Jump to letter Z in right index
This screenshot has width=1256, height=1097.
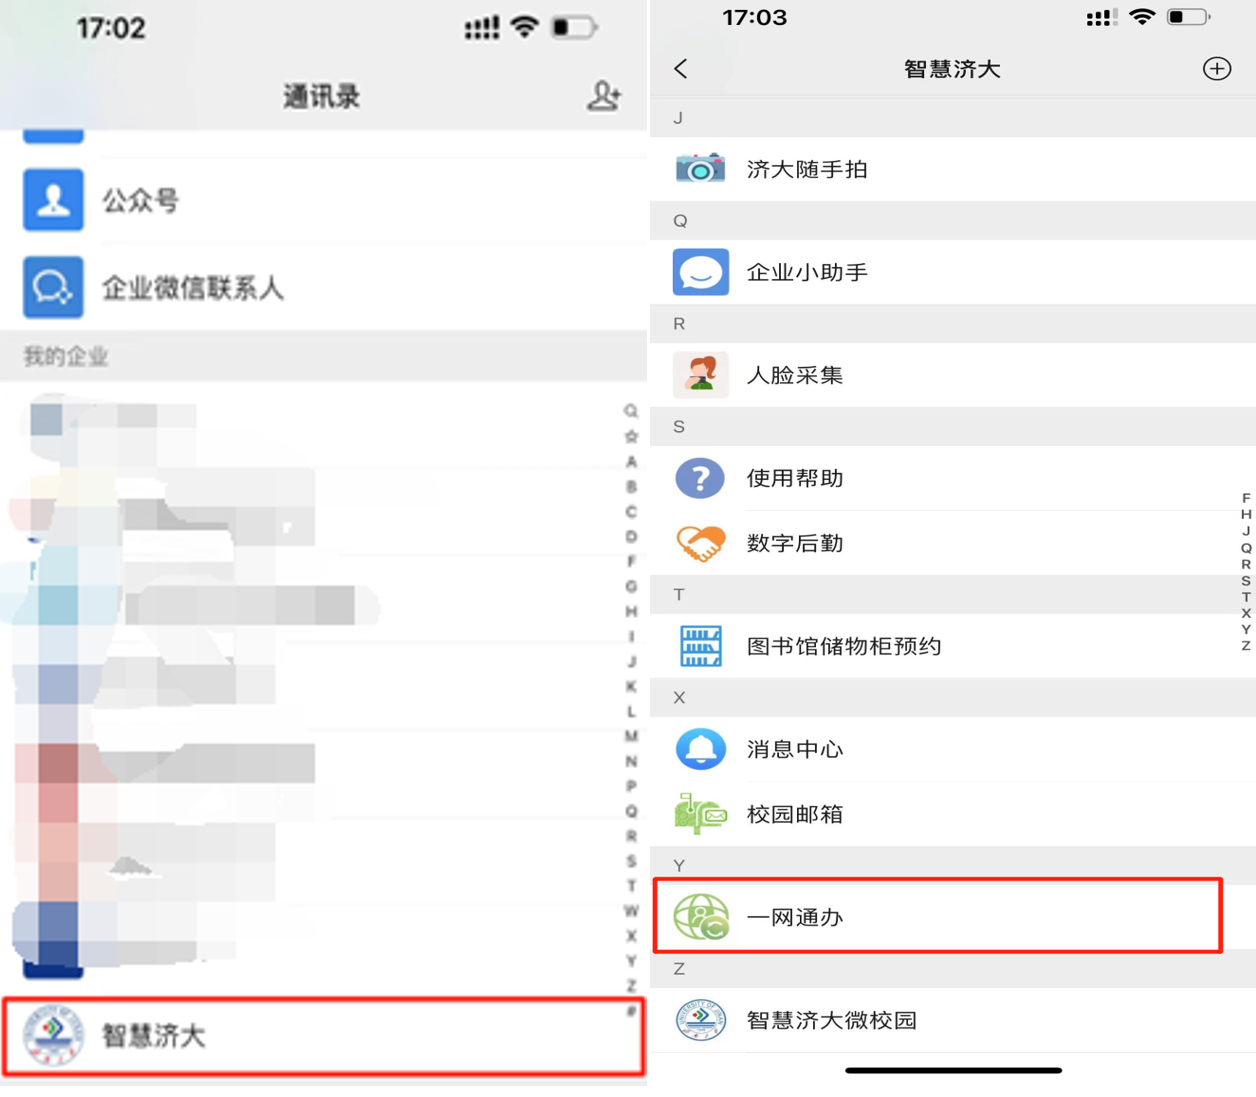point(1246,646)
